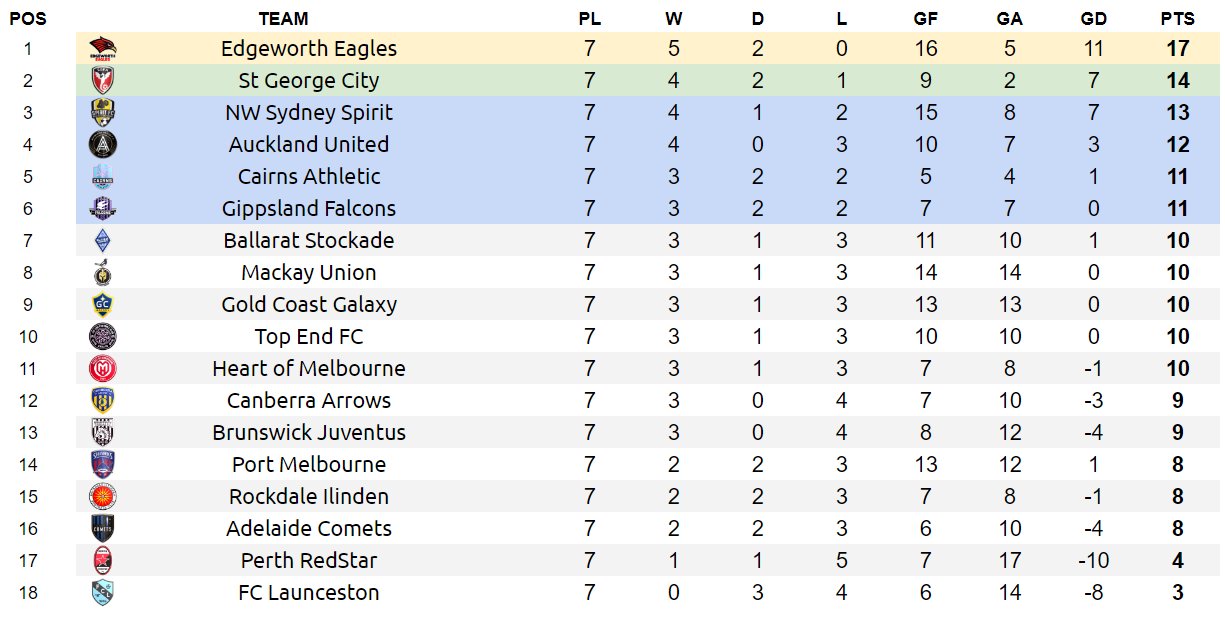Click the Heart of Melbourne red logo

tap(103, 368)
